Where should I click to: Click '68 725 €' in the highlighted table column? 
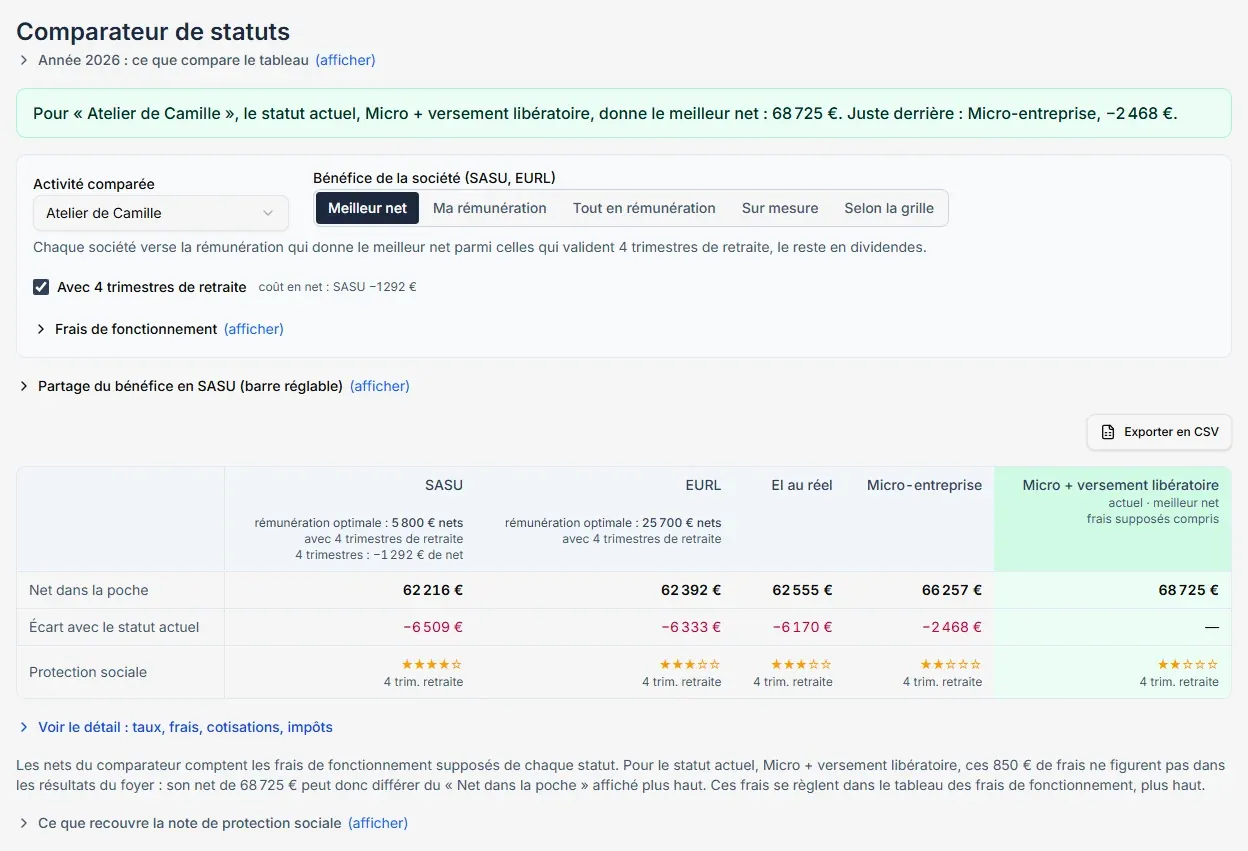pyautogui.click(x=1189, y=590)
